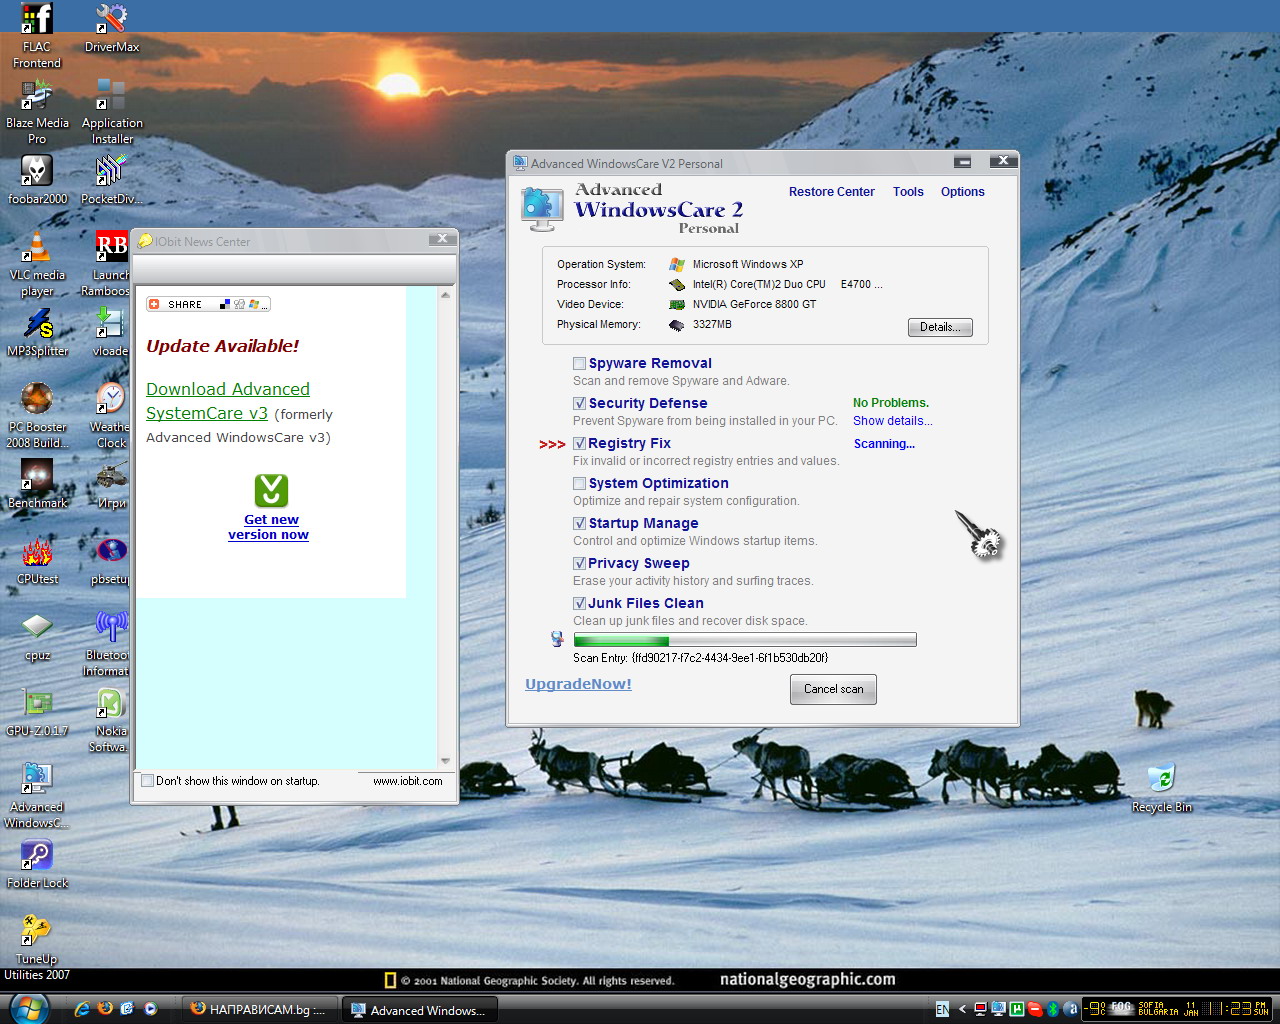Click the www.iobit.com link
This screenshot has width=1280, height=1024.
[x=408, y=781]
